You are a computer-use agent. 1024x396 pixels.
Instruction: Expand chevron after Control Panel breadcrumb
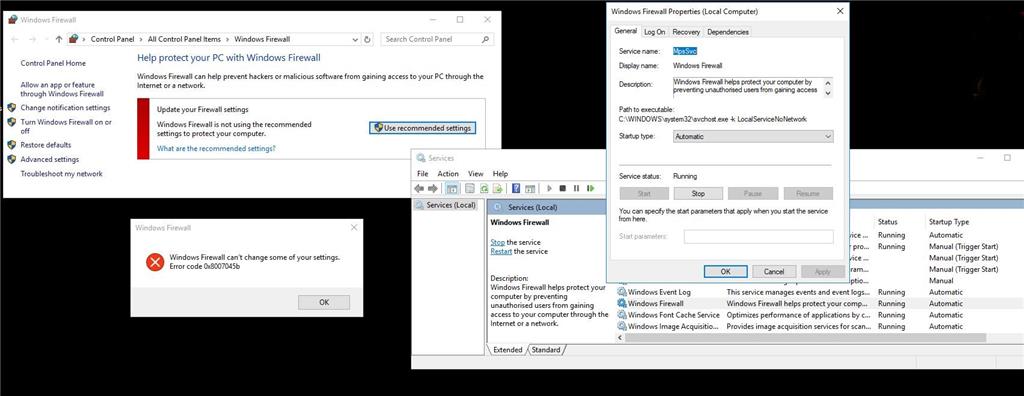(141, 39)
